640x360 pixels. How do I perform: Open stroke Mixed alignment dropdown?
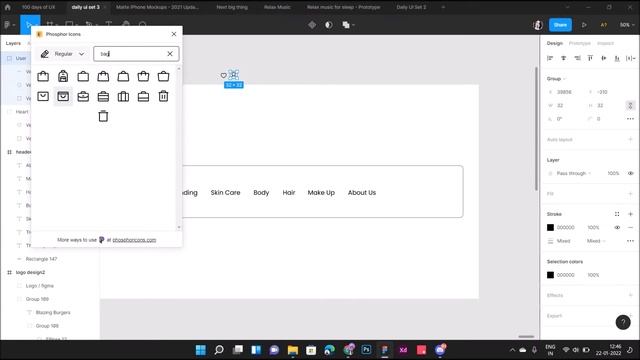click(x=596, y=241)
